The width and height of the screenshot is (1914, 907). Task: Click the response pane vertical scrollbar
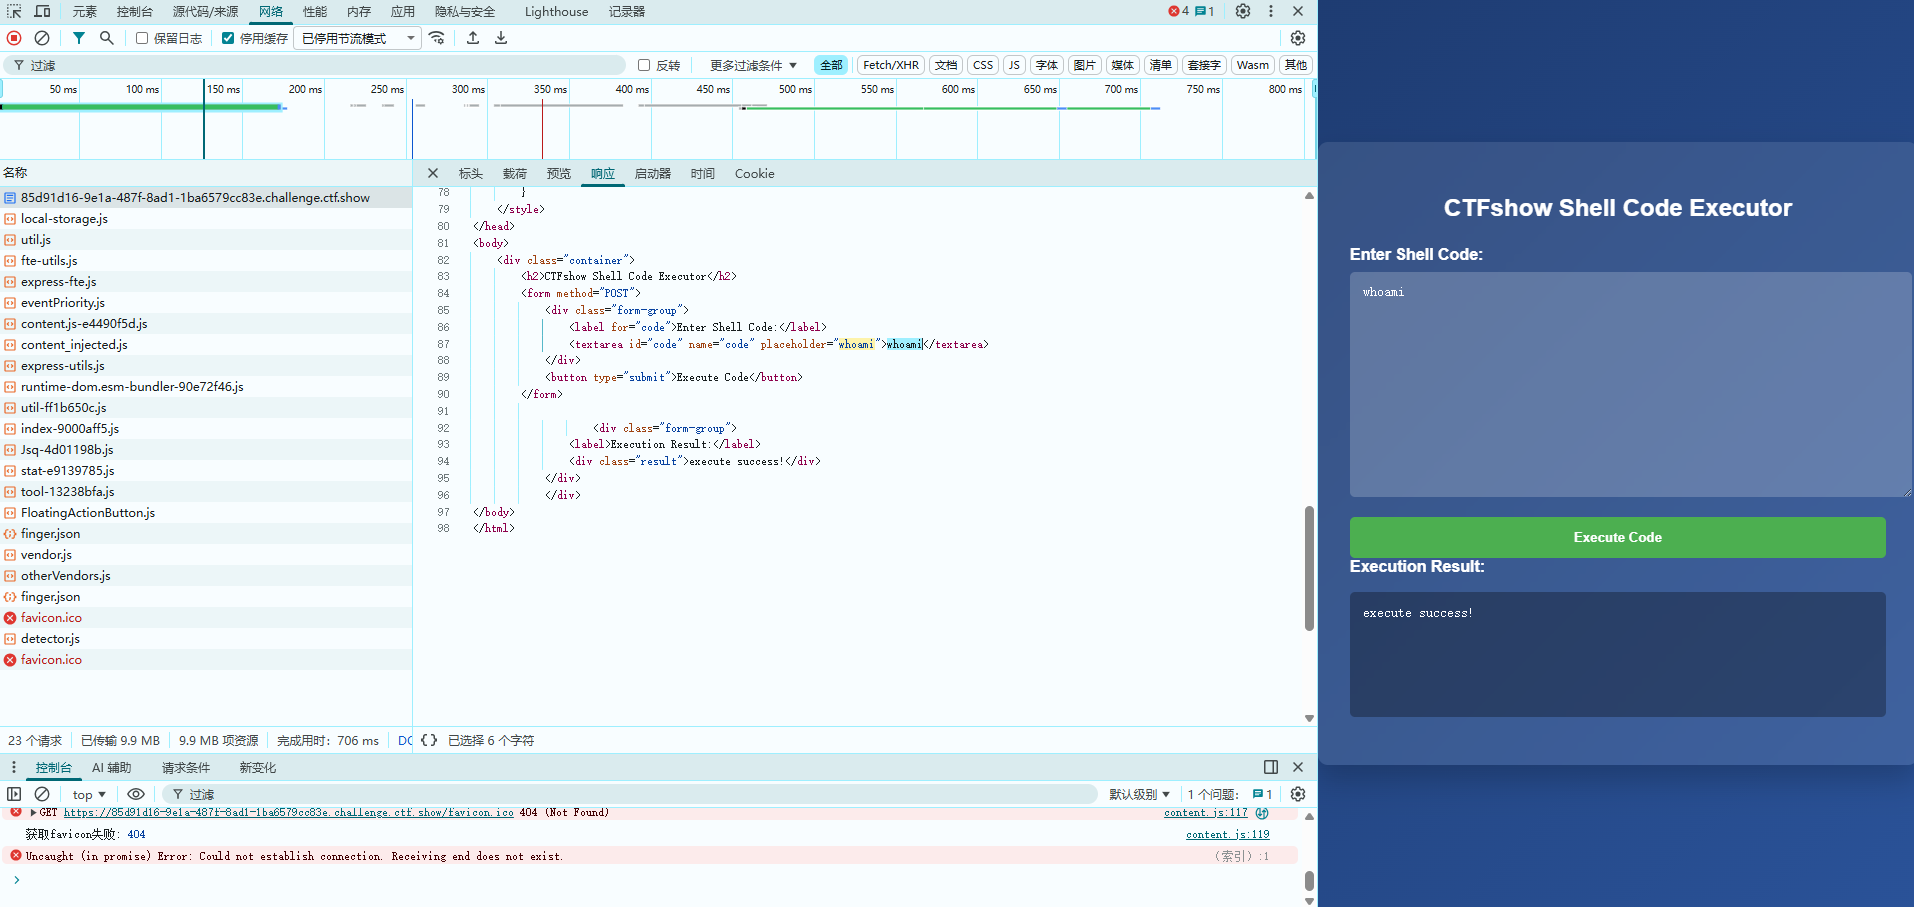pos(1309,568)
